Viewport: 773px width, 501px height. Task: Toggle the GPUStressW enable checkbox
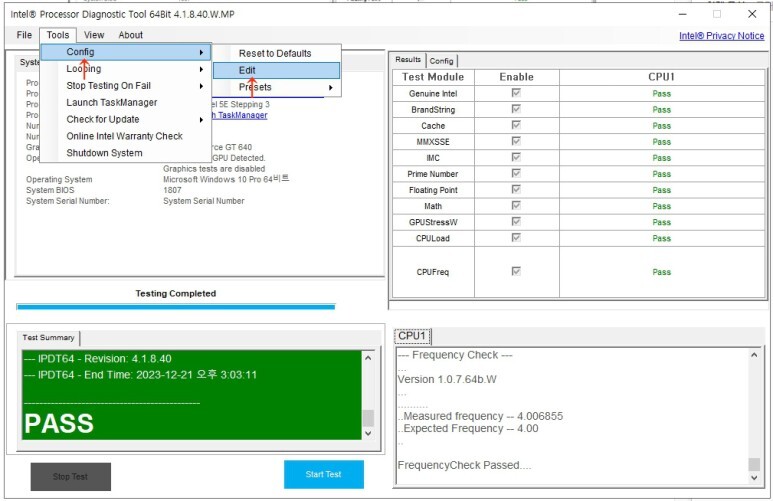tap(516, 221)
